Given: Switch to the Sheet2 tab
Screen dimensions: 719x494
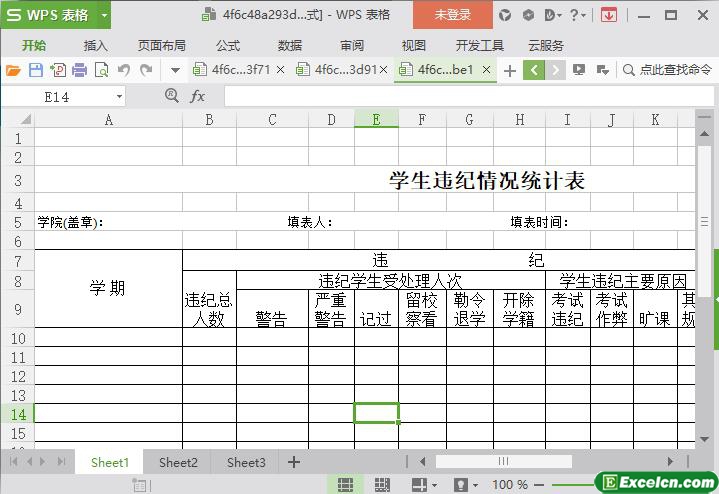Looking at the screenshot, I should pyautogui.click(x=178, y=462).
